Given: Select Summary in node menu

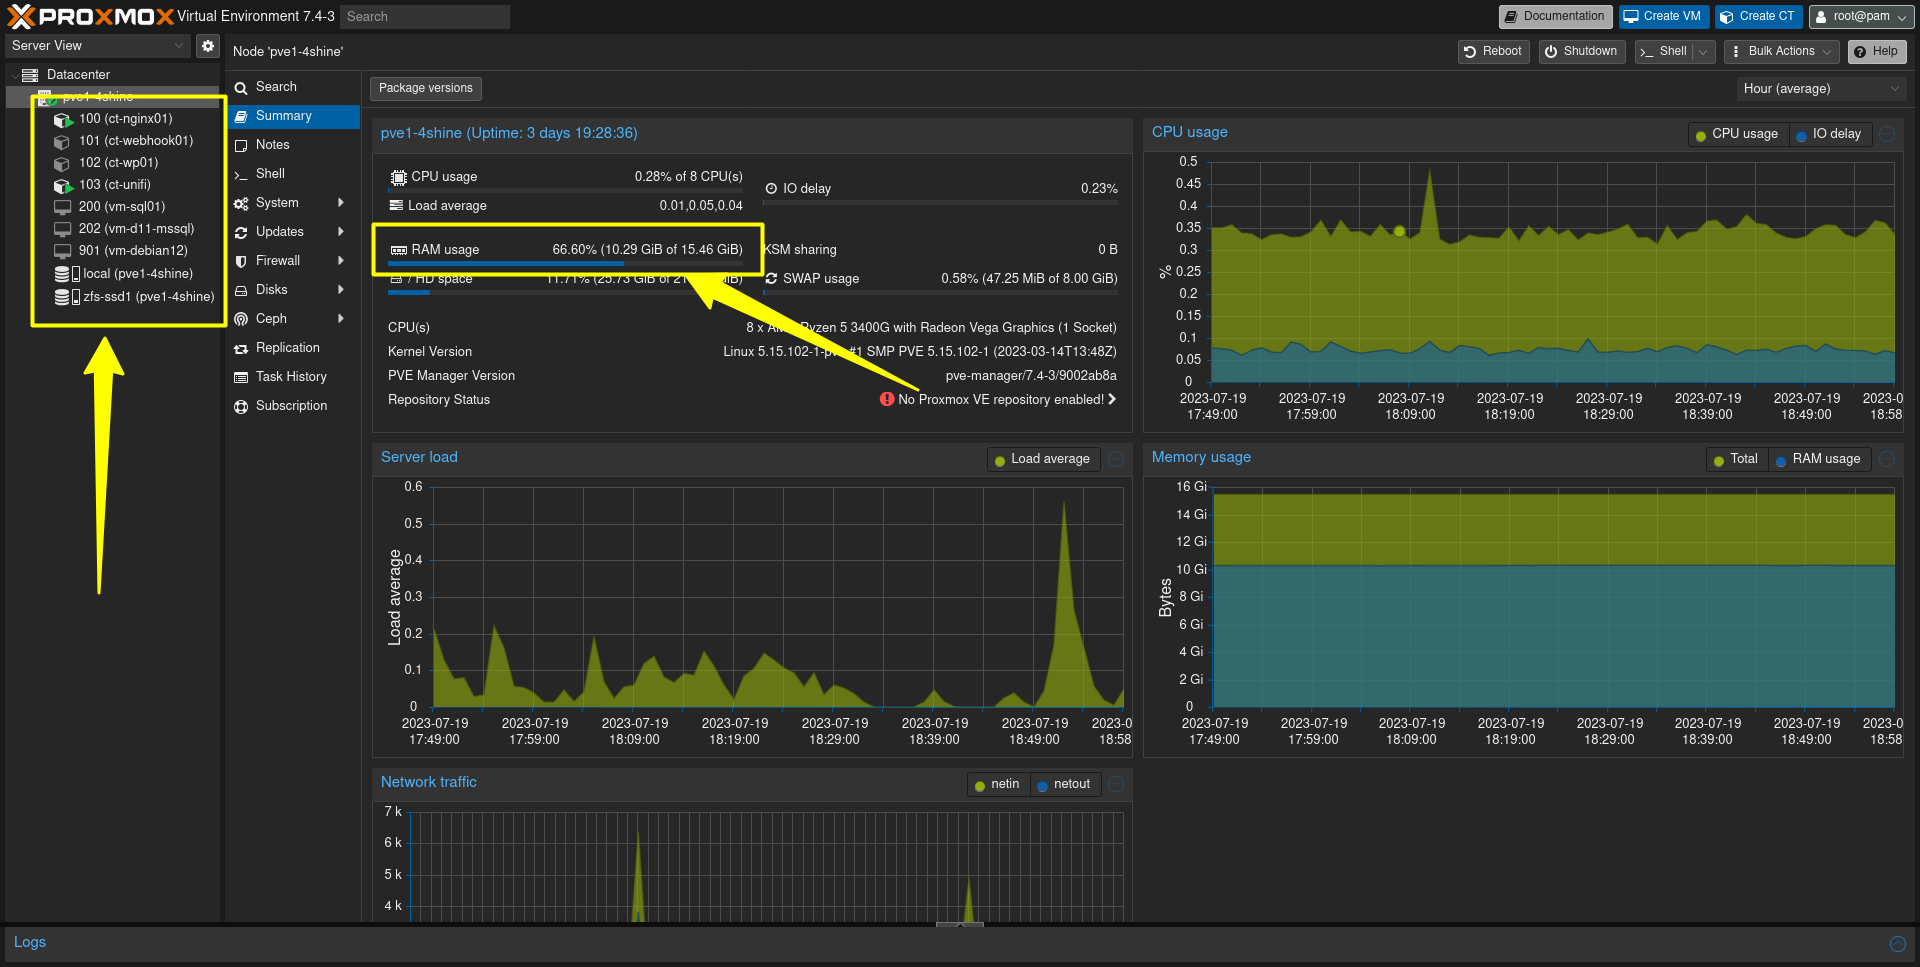Looking at the screenshot, I should click(293, 116).
